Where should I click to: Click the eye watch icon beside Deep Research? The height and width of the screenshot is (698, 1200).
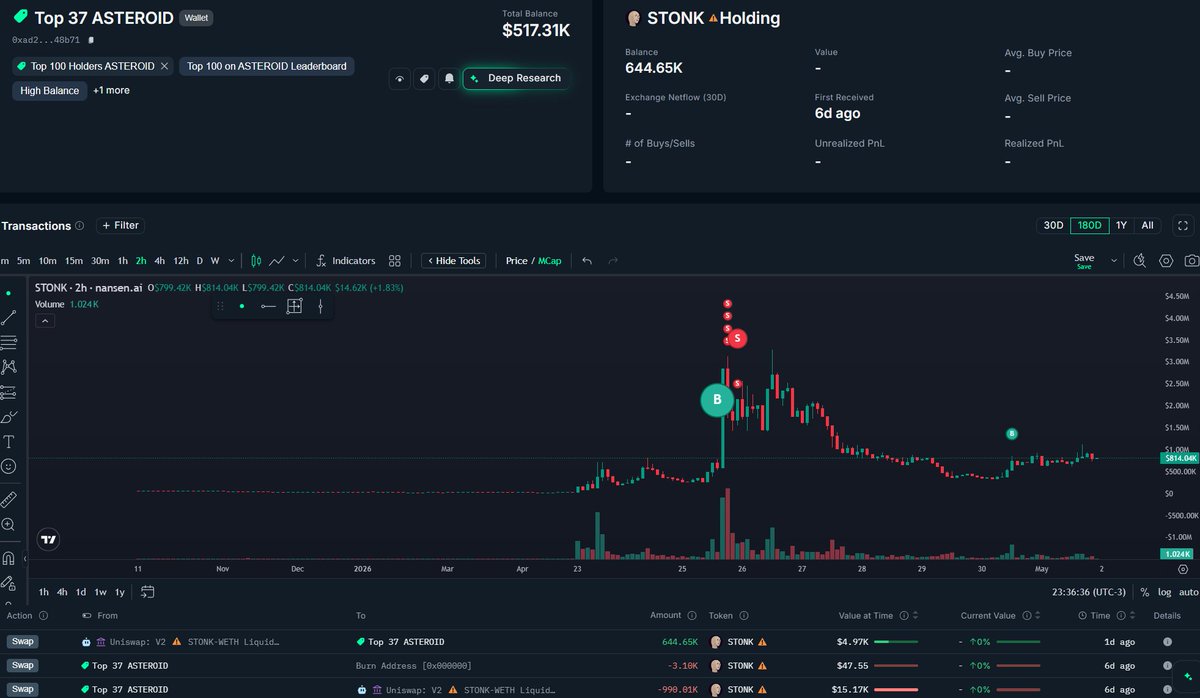coord(400,78)
